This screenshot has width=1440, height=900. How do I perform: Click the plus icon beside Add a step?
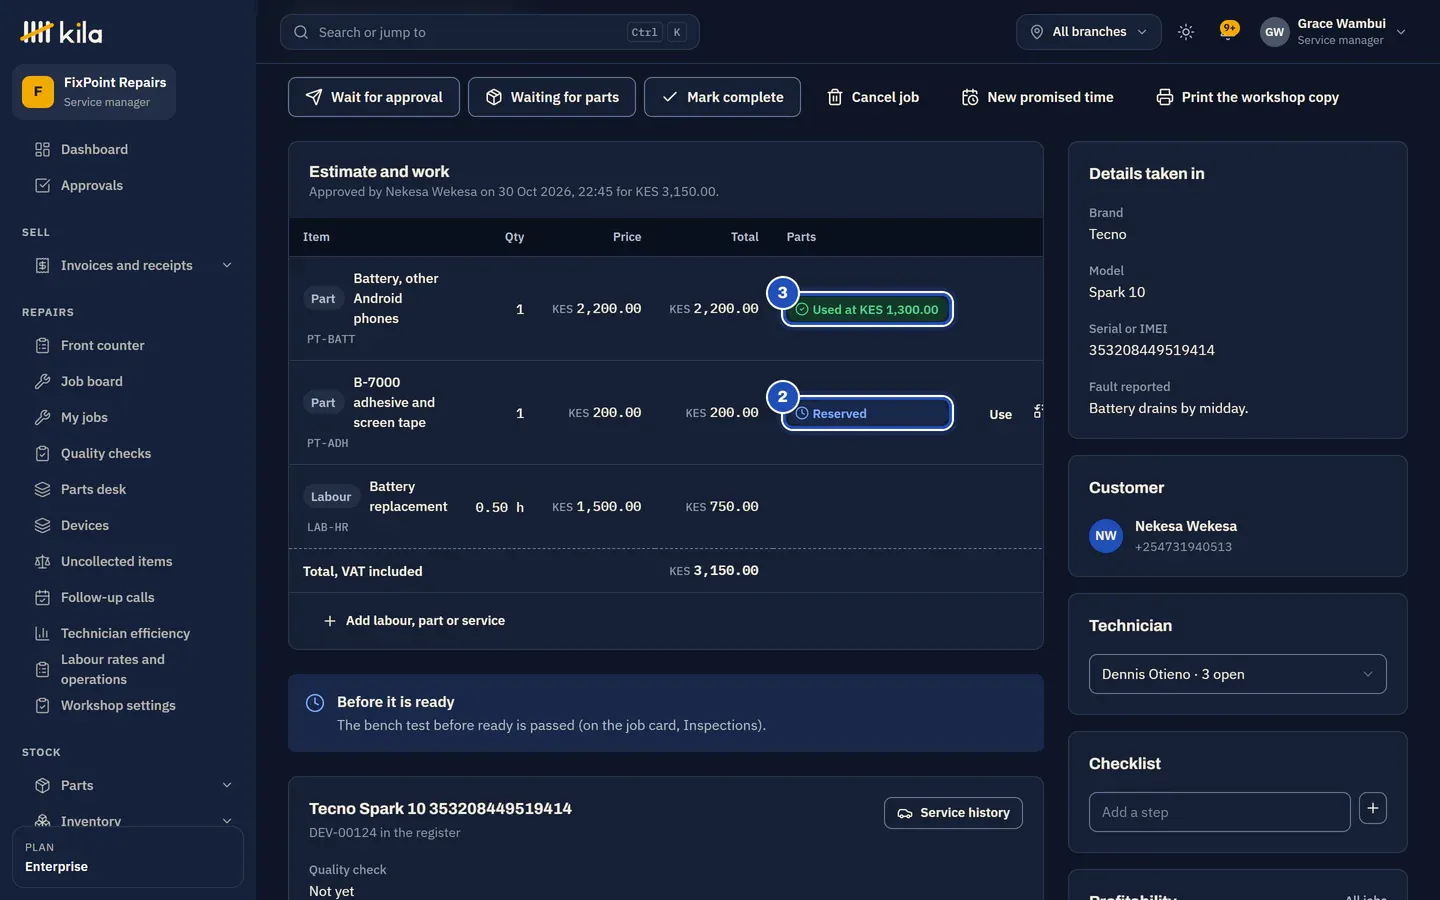tap(1373, 808)
